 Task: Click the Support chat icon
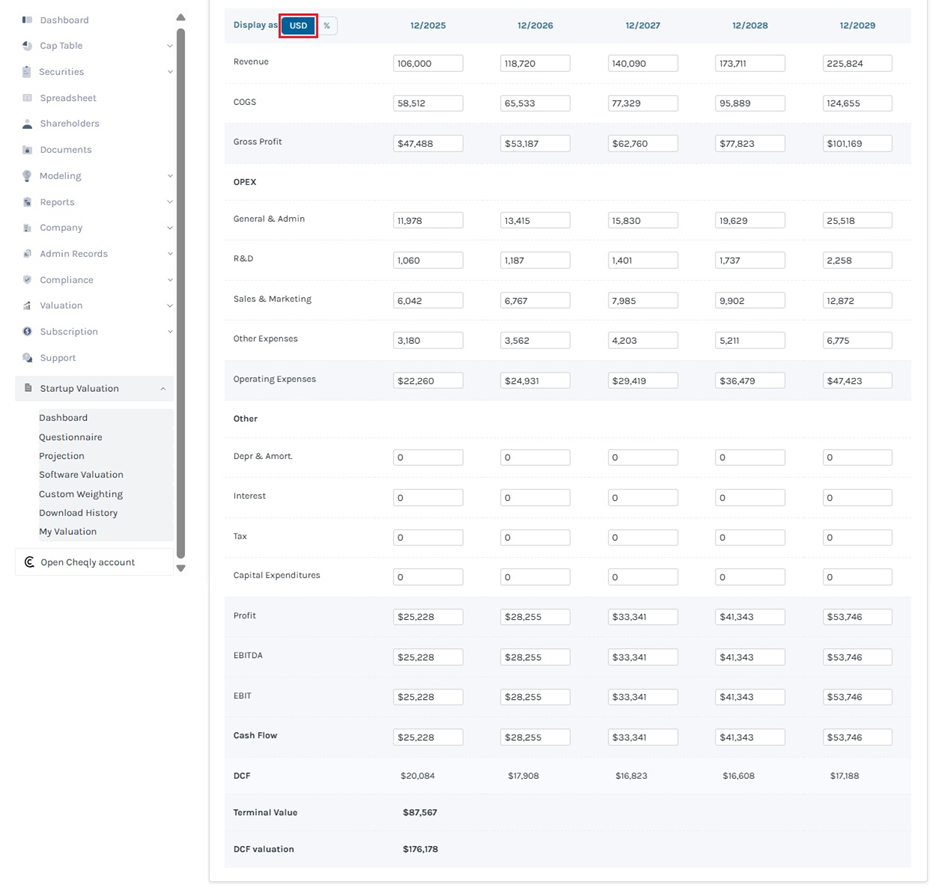point(27,358)
